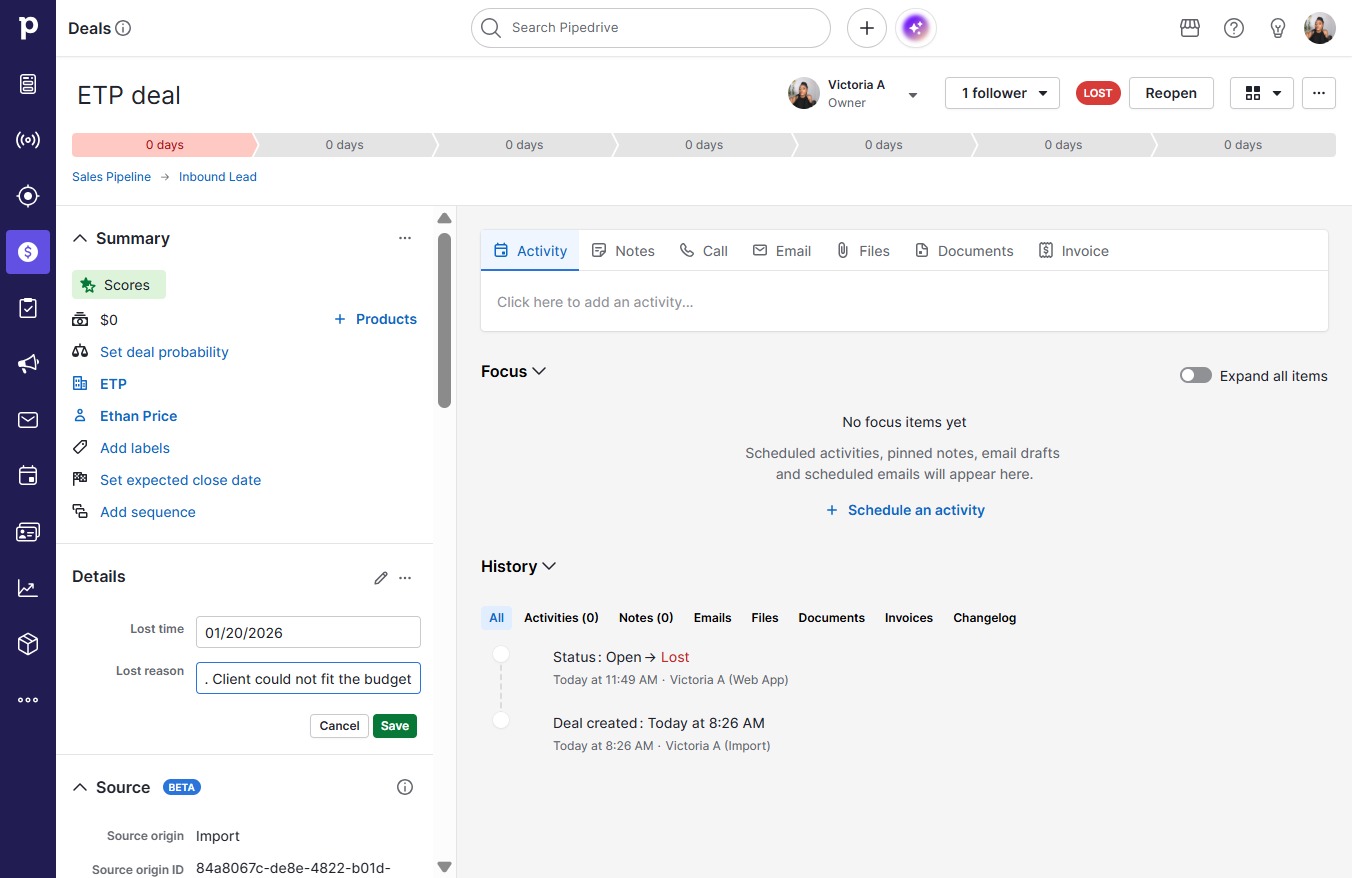Collapse the Summary section

coord(80,238)
